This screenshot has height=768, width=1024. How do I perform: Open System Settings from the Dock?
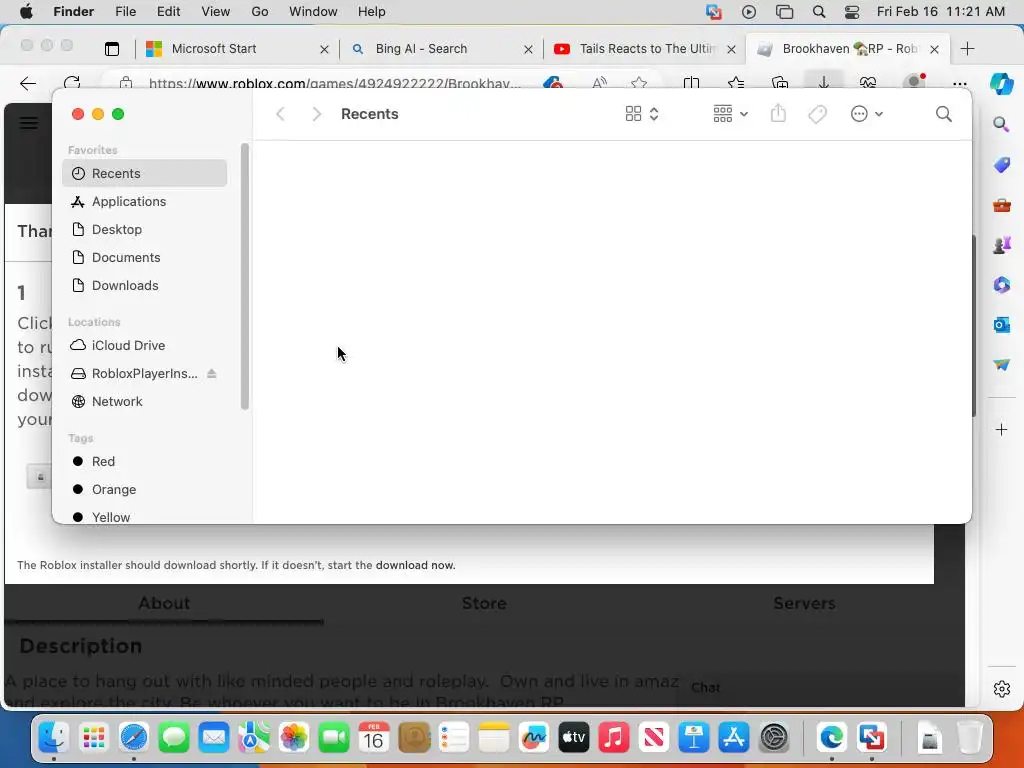pos(775,738)
